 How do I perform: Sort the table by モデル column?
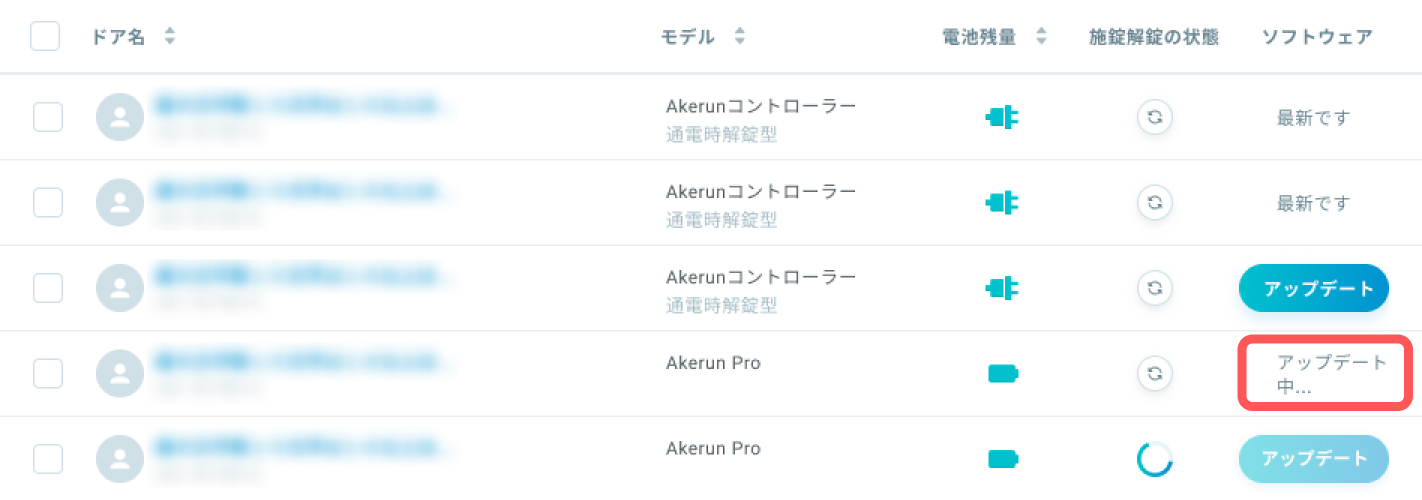coord(740,36)
